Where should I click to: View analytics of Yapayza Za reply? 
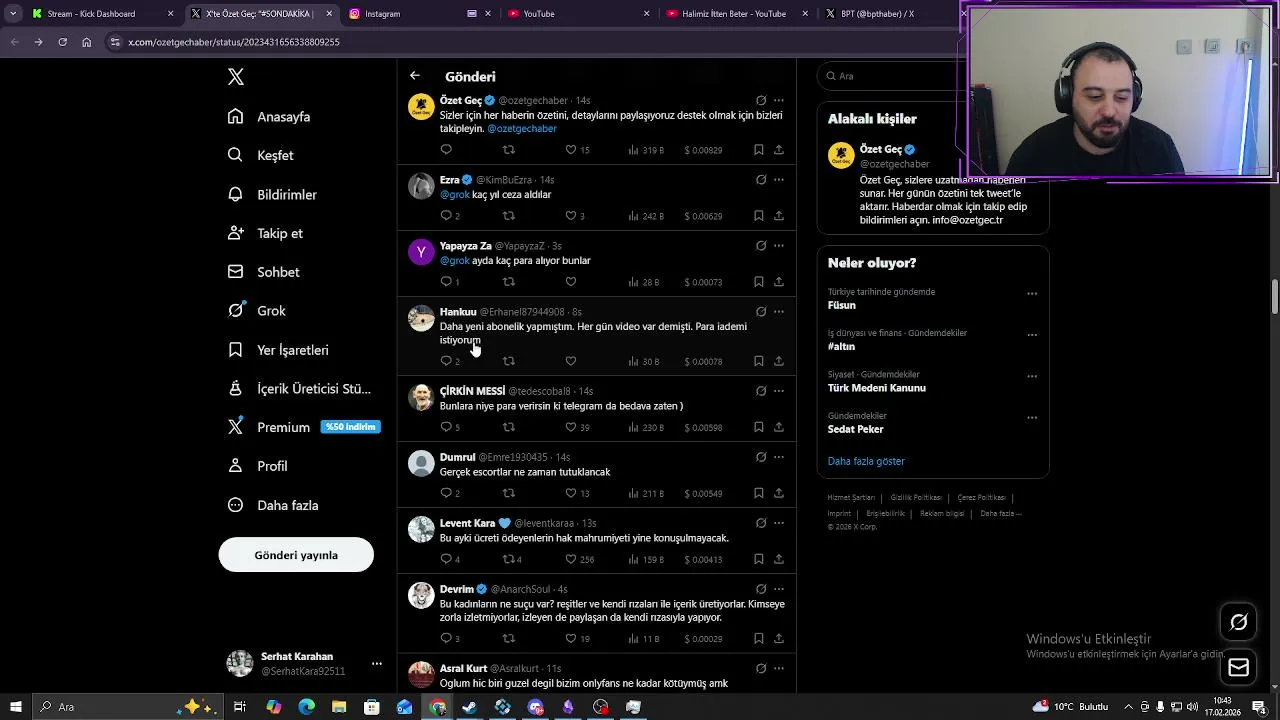click(644, 282)
